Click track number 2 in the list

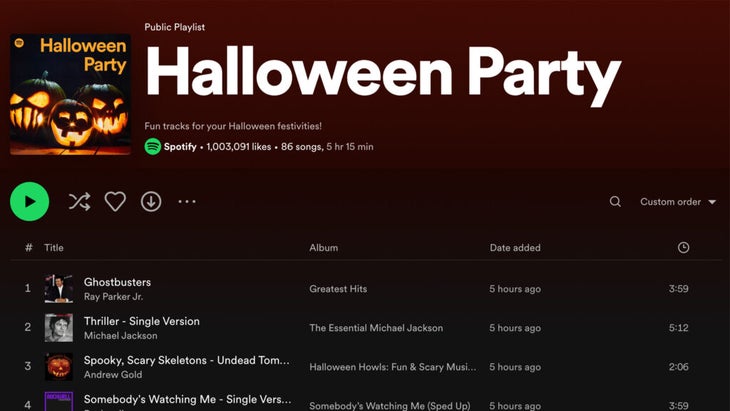[28, 328]
